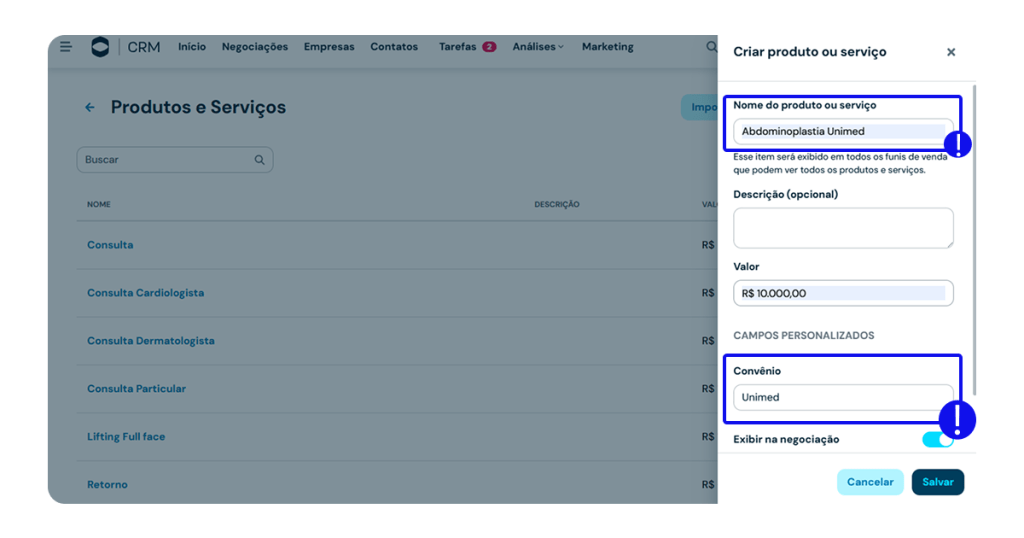The height and width of the screenshot is (538, 1024).
Task: Click the Descrição text area
Action: [x=842, y=228]
